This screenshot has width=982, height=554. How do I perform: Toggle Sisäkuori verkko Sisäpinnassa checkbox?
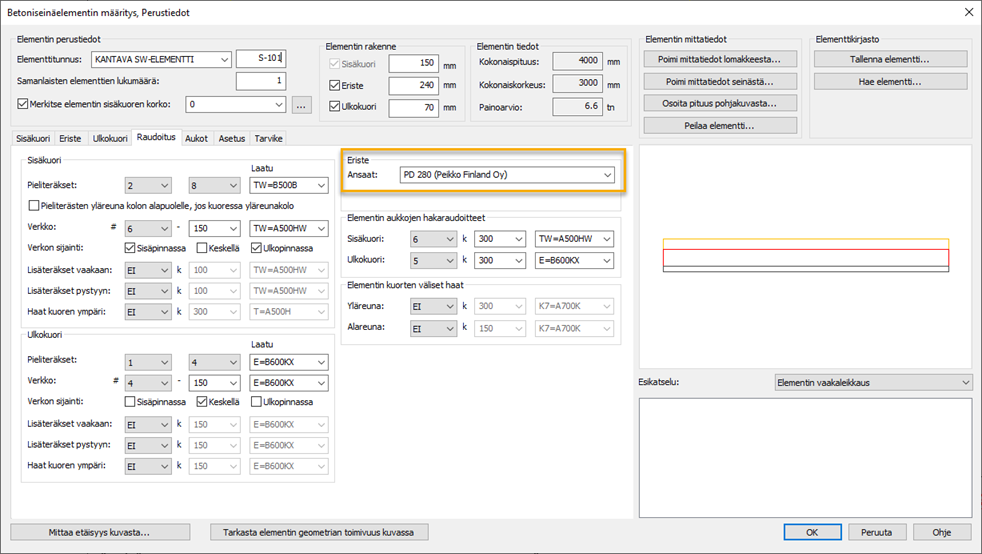pos(130,248)
